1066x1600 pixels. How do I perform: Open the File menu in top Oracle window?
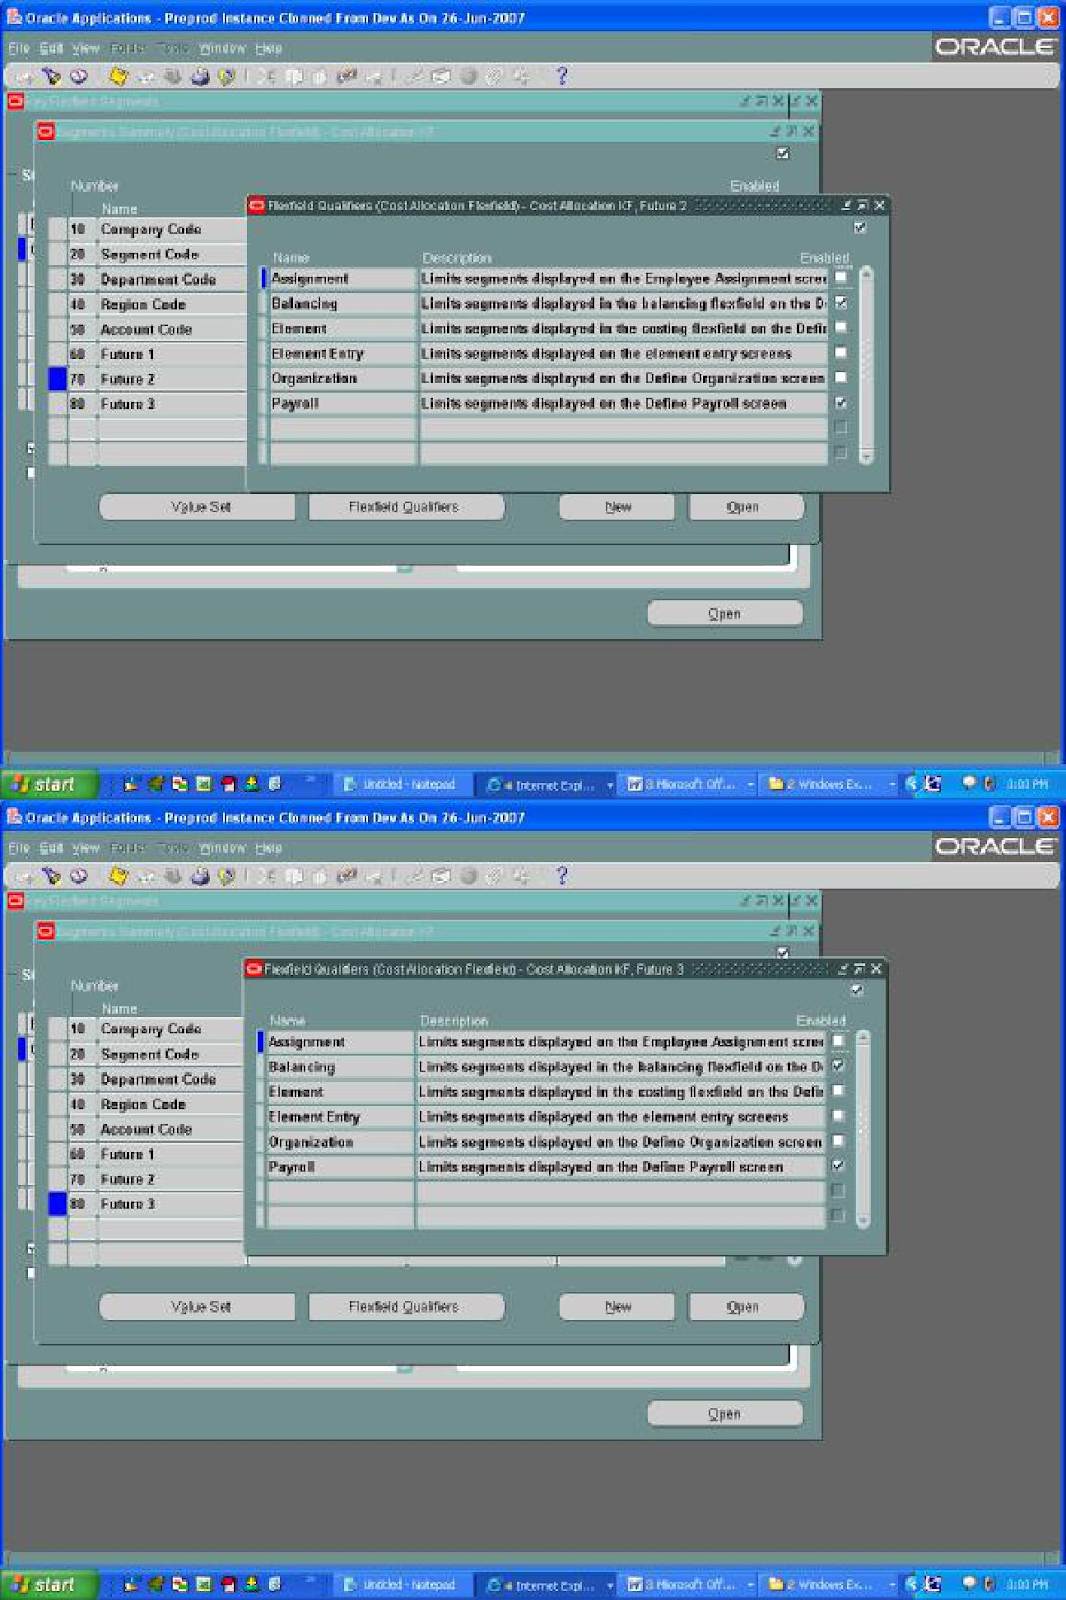pyautogui.click(x=18, y=48)
